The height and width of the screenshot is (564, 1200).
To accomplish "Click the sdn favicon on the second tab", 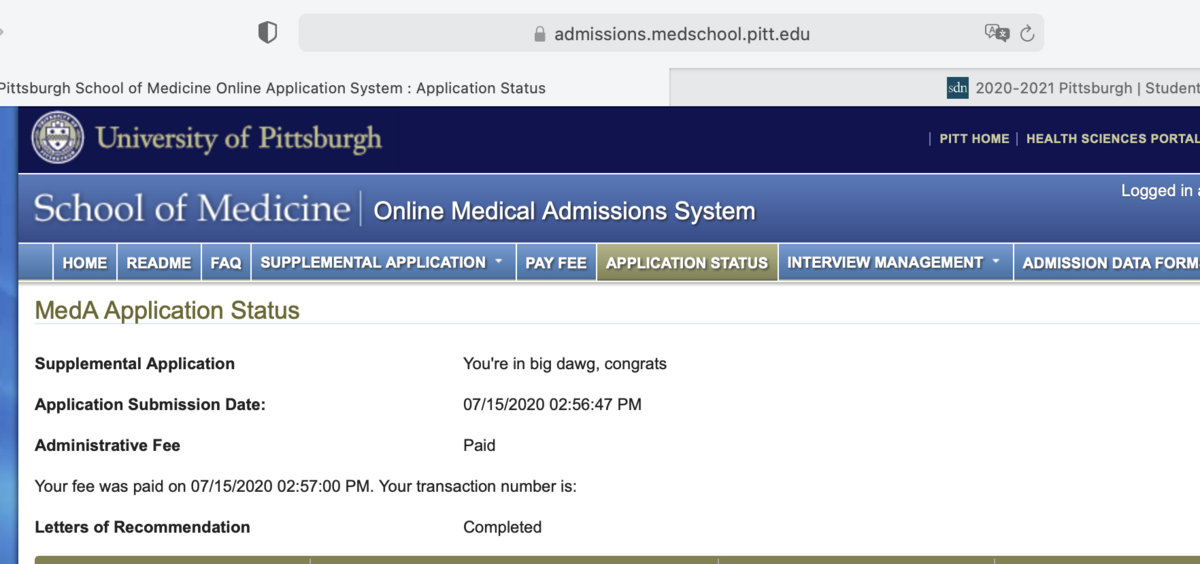I will point(957,88).
